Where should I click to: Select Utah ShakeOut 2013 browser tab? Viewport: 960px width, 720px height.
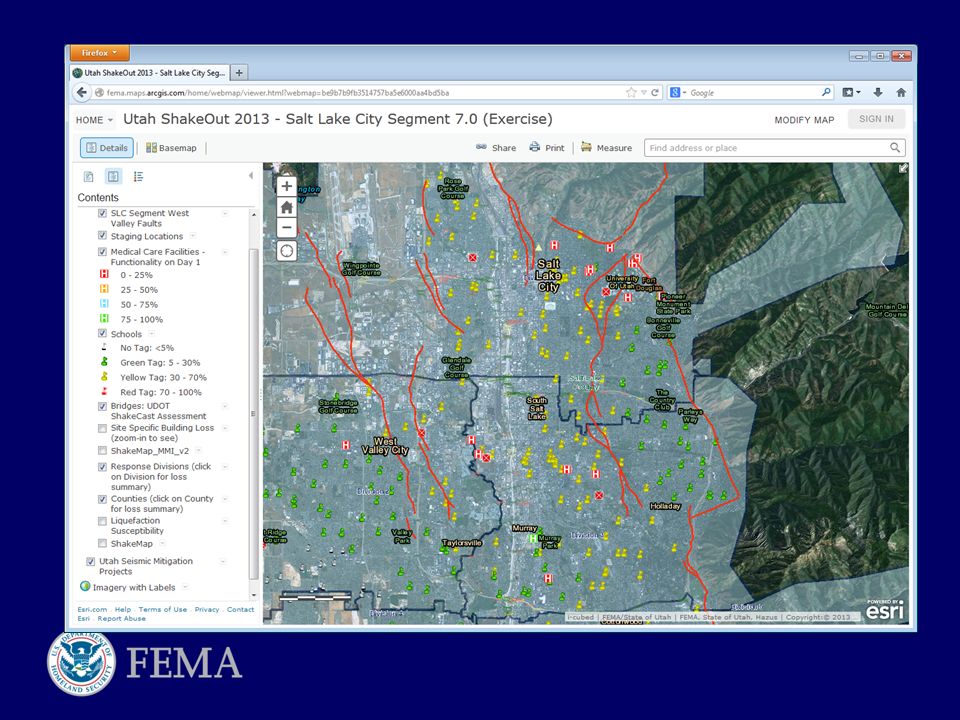[x=149, y=72]
